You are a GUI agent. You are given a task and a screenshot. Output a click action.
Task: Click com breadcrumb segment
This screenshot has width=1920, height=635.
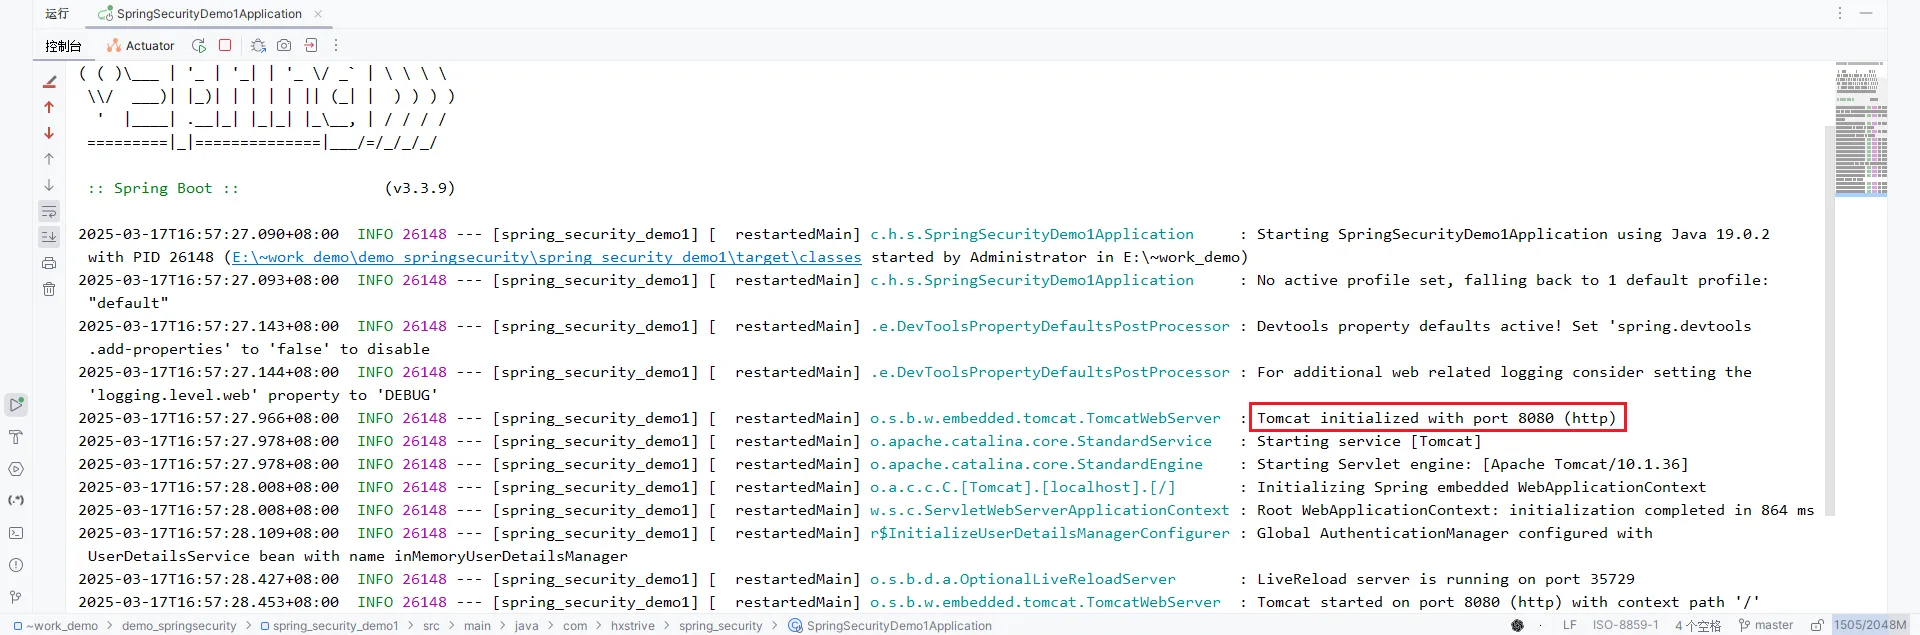point(575,626)
